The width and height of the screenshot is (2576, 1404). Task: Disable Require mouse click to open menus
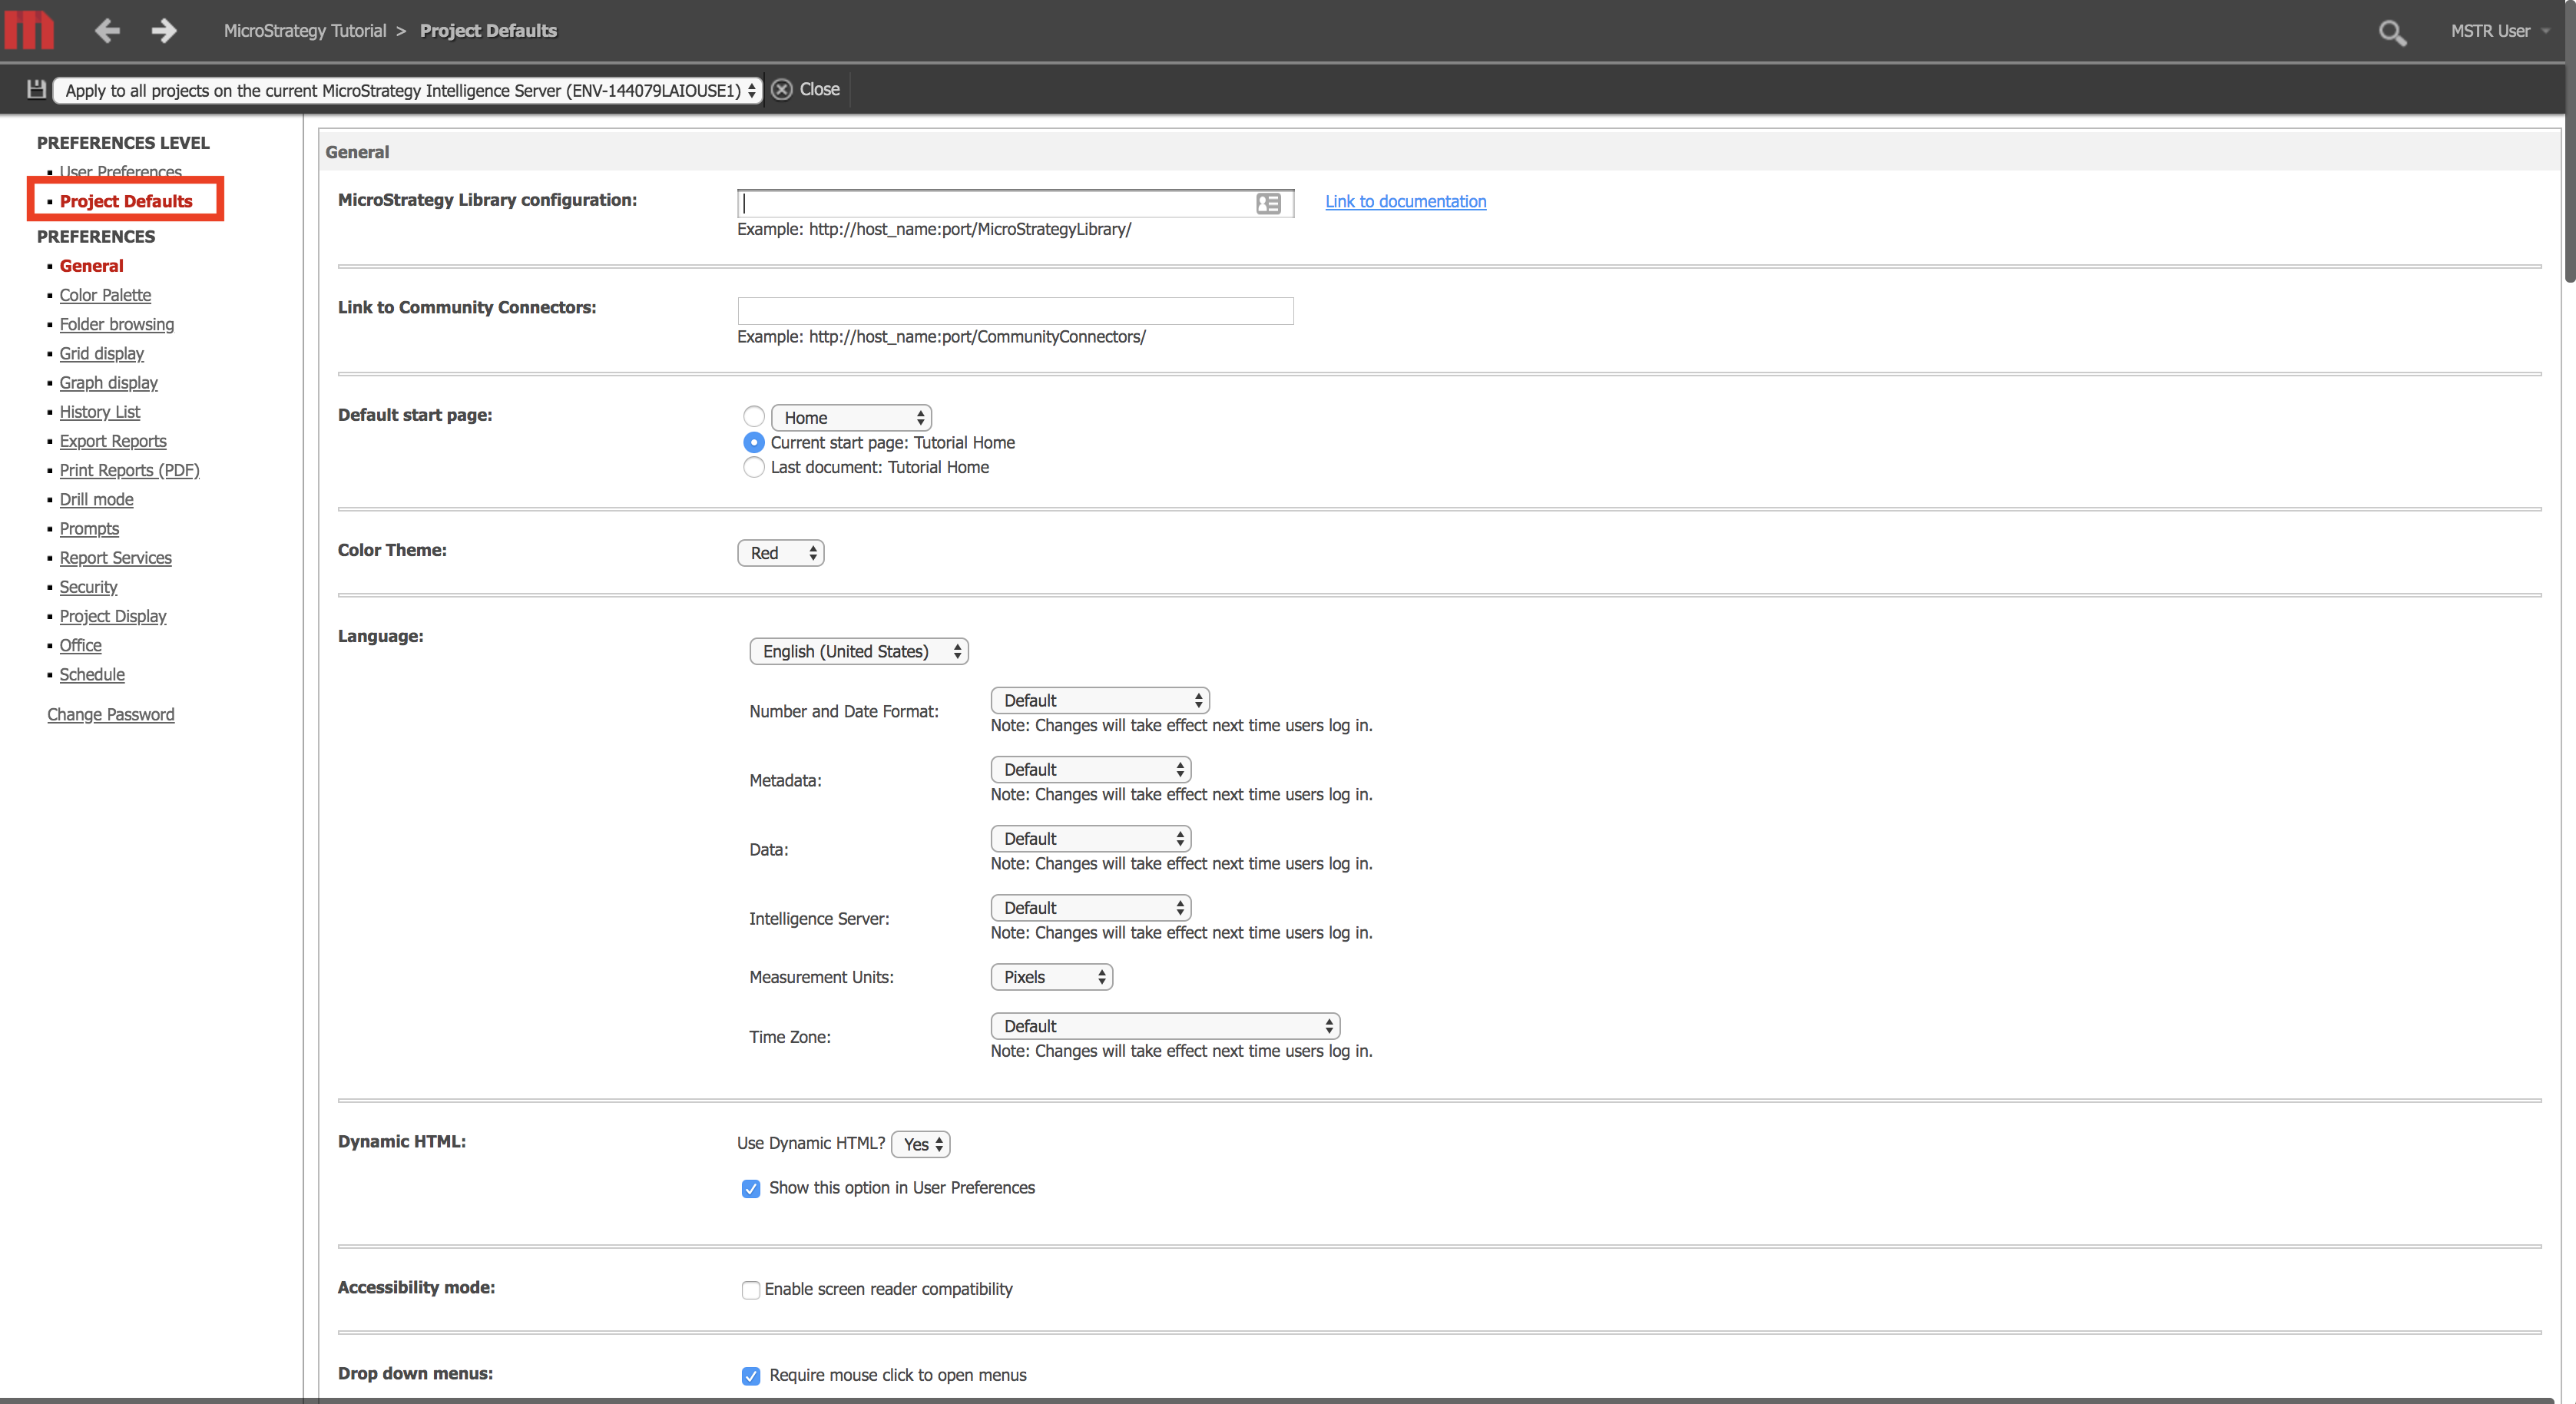[x=751, y=1376]
